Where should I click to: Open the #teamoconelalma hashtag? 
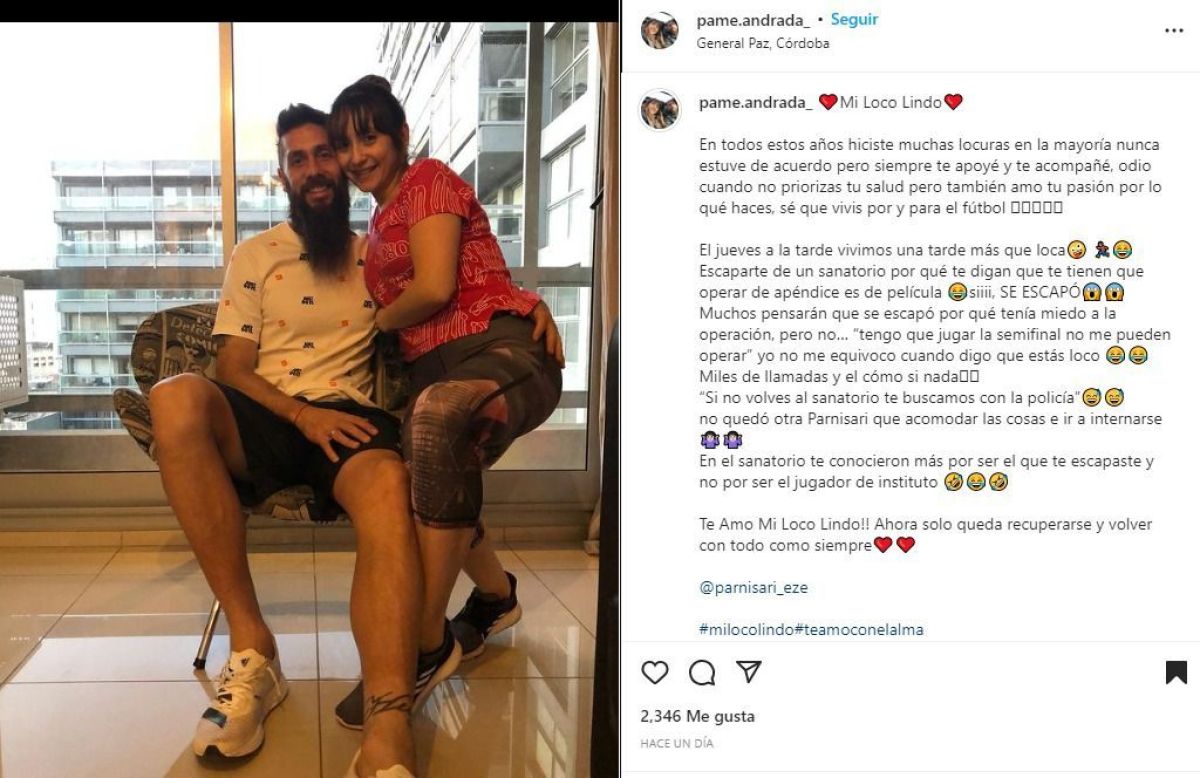tap(859, 630)
